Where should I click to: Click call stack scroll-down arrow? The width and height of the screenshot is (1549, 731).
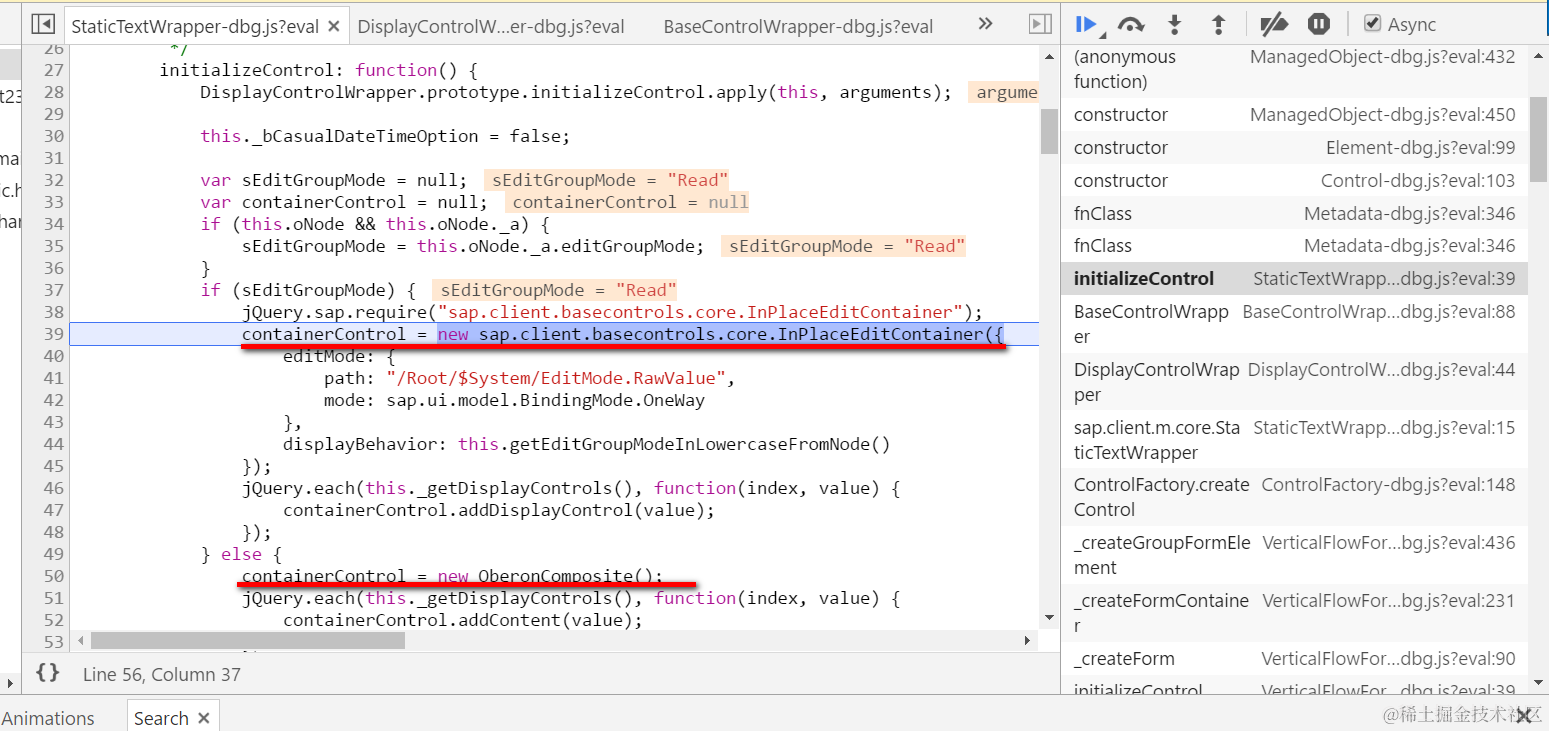pos(1538,685)
